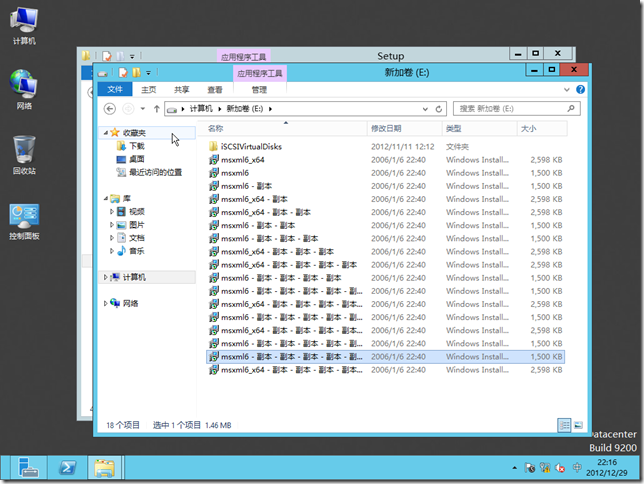This screenshot has width=644, height=484.
Task: Switch to large icons view in status bar
Action: (x=578, y=425)
